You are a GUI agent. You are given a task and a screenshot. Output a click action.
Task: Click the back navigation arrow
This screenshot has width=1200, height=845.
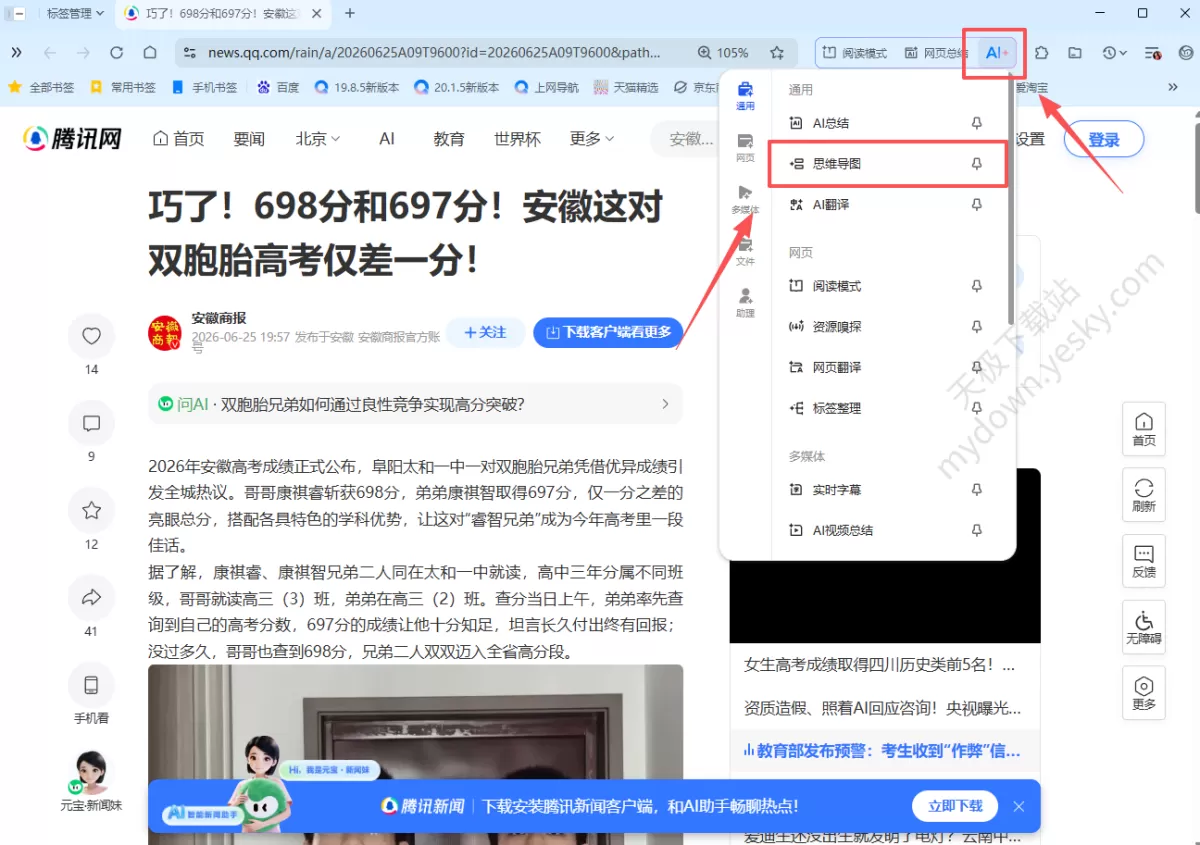tap(50, 53)
